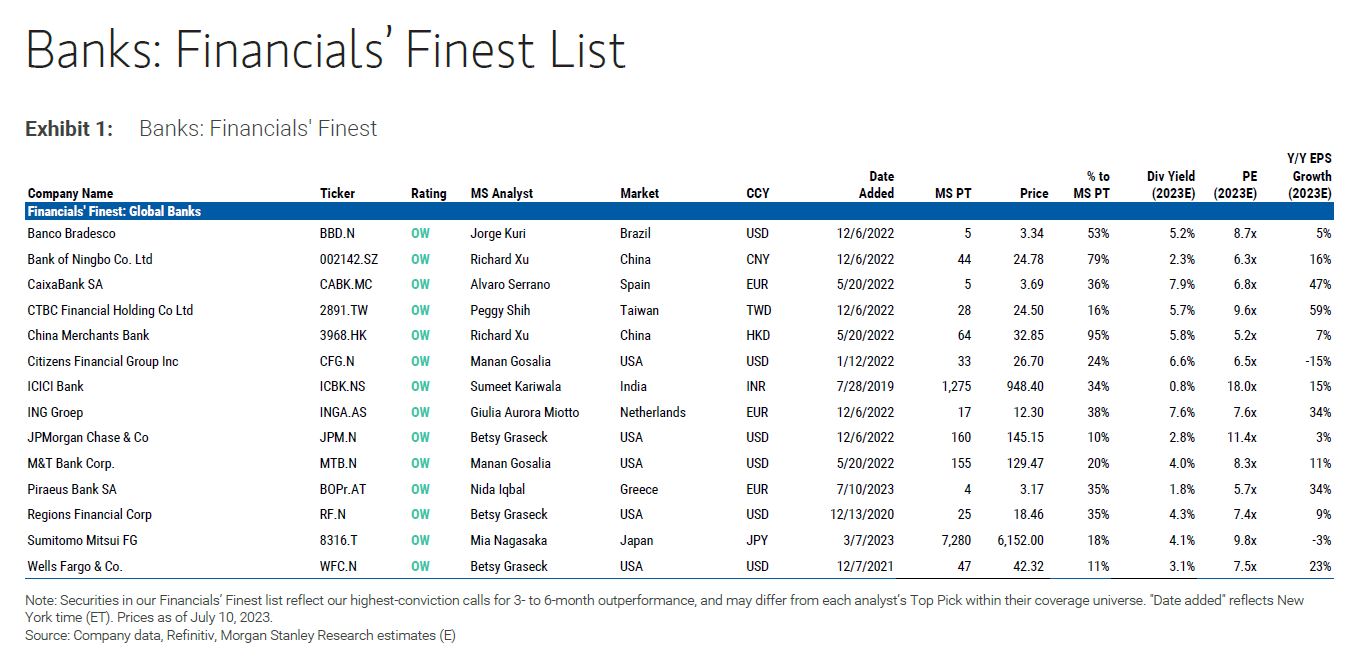The height and width of the screenshot is (669, 1363).
Task: Click the Div Yield (2023E) column header
Action: pos(1170,185)
